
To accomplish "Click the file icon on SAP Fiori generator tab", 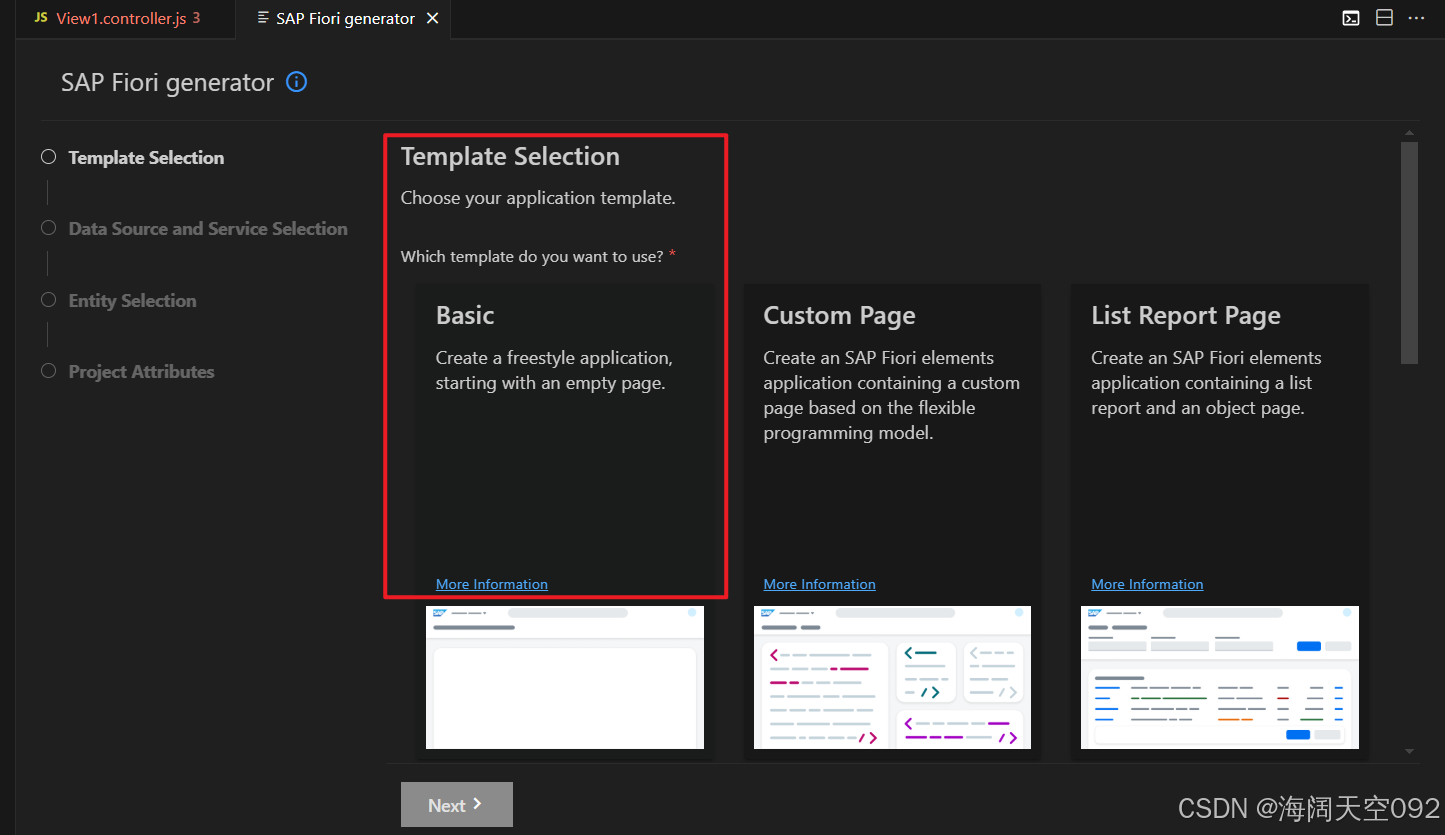I will 263,18.
